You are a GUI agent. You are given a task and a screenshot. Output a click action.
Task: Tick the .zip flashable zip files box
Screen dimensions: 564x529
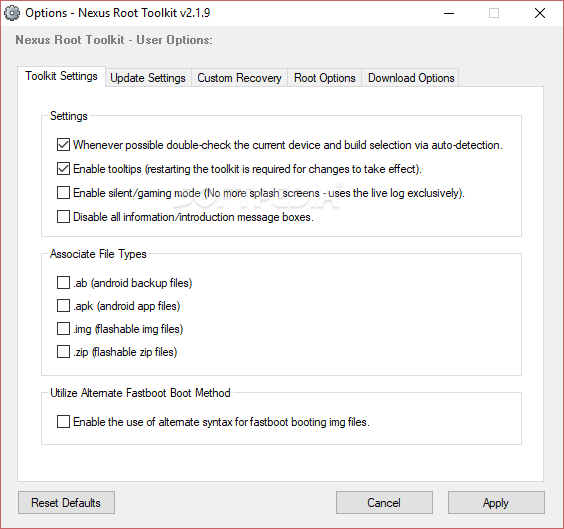(63, 352)
